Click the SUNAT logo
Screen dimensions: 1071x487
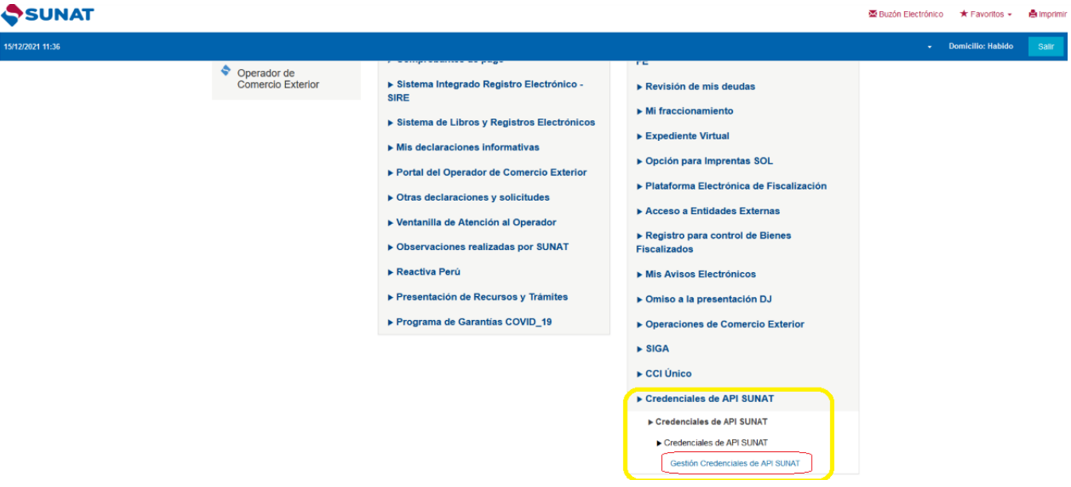pyautogui.click(x=47, y=14)
